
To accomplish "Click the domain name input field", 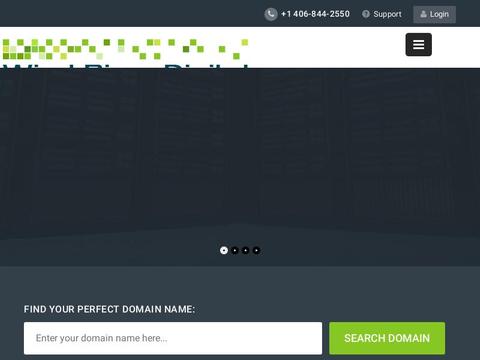I will (x=173, y=338).
